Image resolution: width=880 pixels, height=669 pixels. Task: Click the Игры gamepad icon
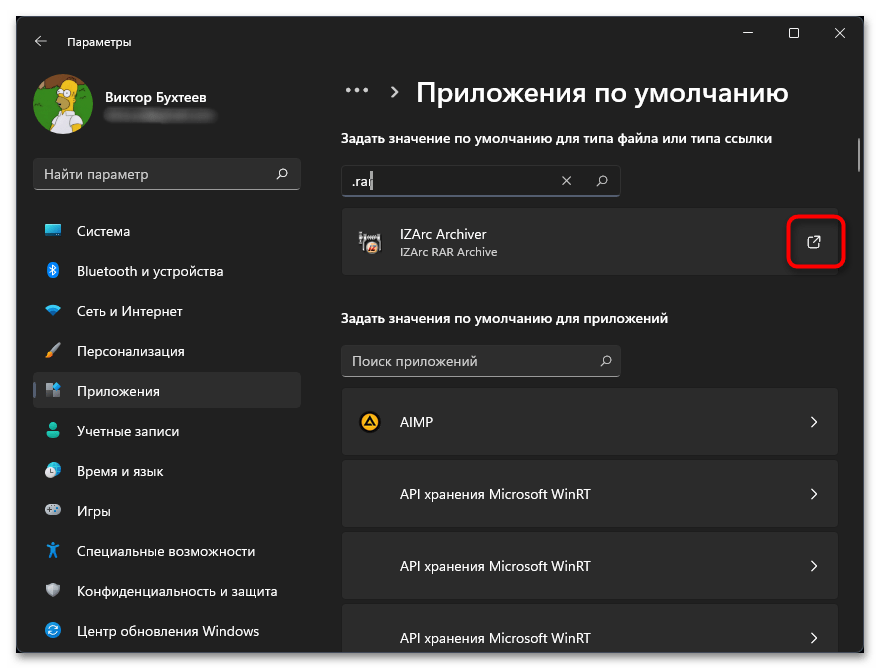(53, 510)
